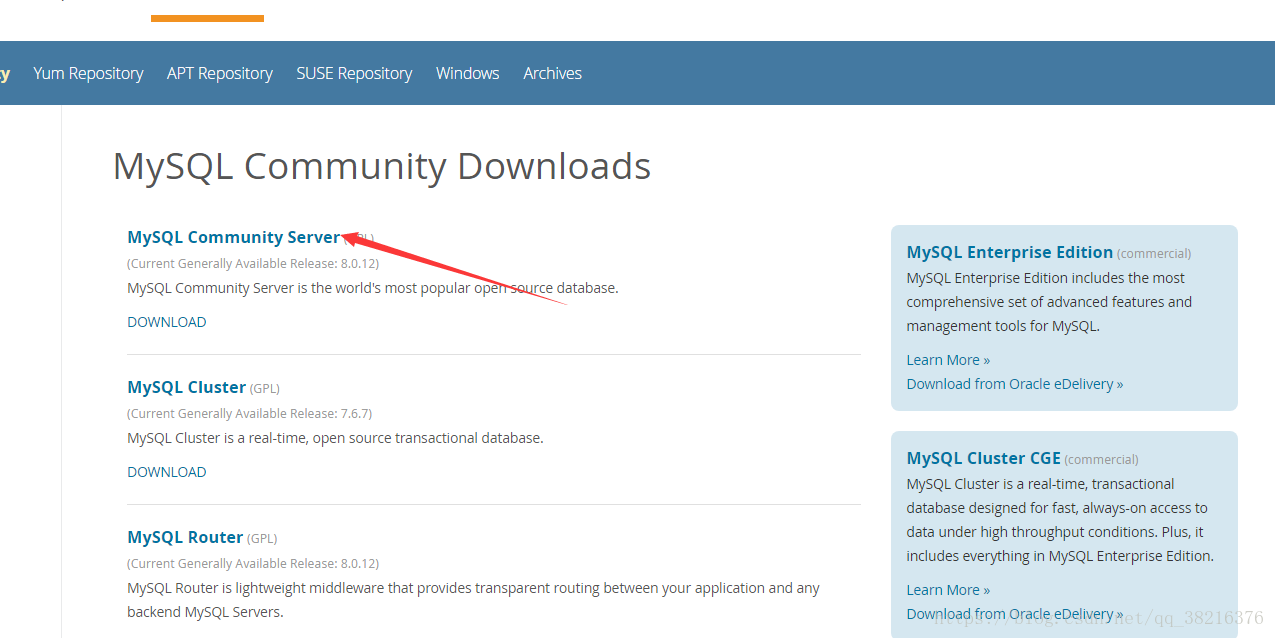Click Learn More under MySQL Enterprise Edition
1275x638 pixels.
[x=948, y=360]
